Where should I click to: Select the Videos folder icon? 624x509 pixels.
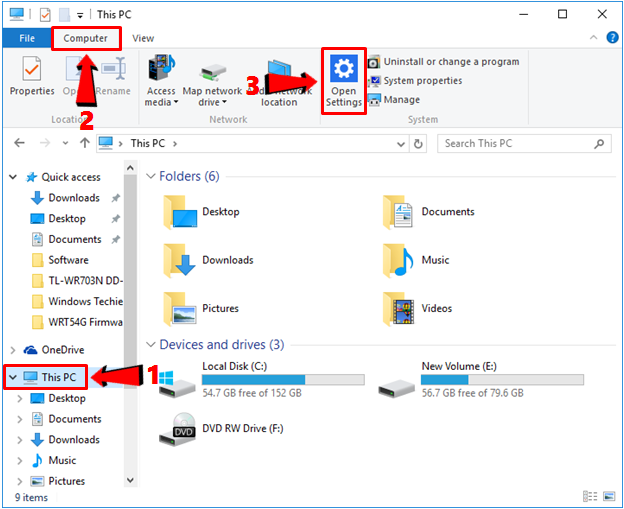tap(398, 309)
